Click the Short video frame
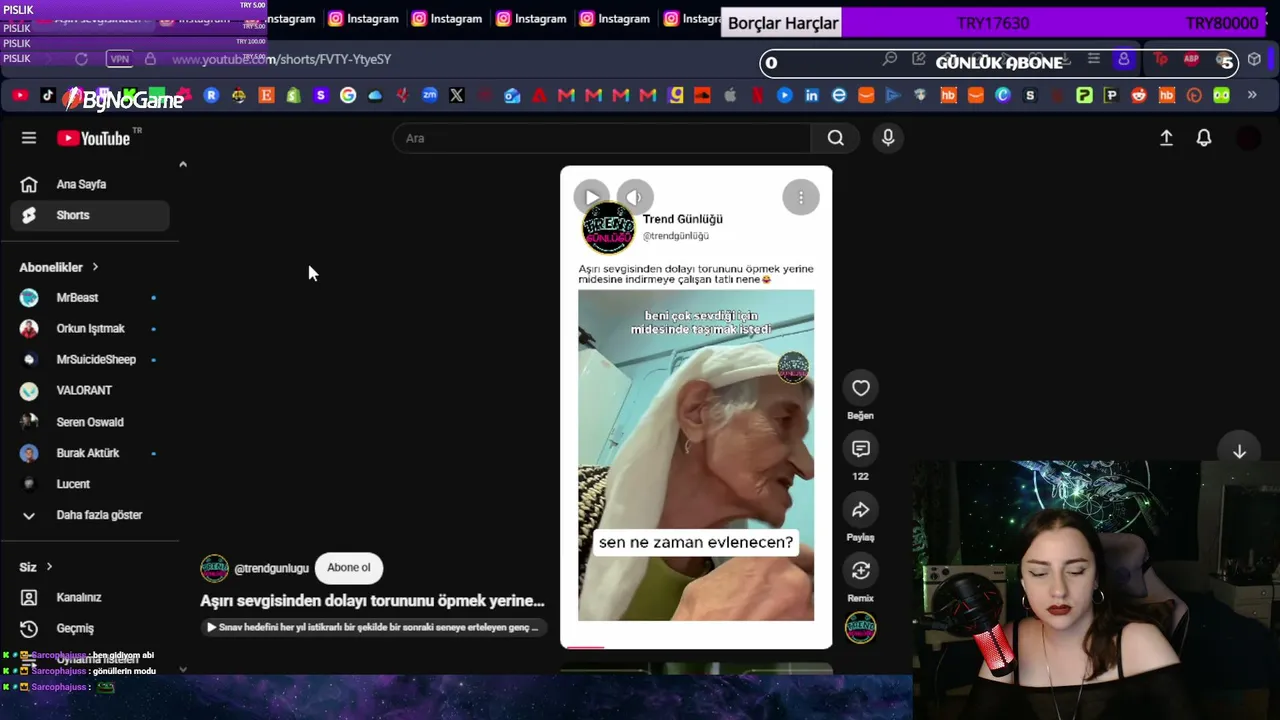The height and width of the screenshot is (720, 1280). 696,407
